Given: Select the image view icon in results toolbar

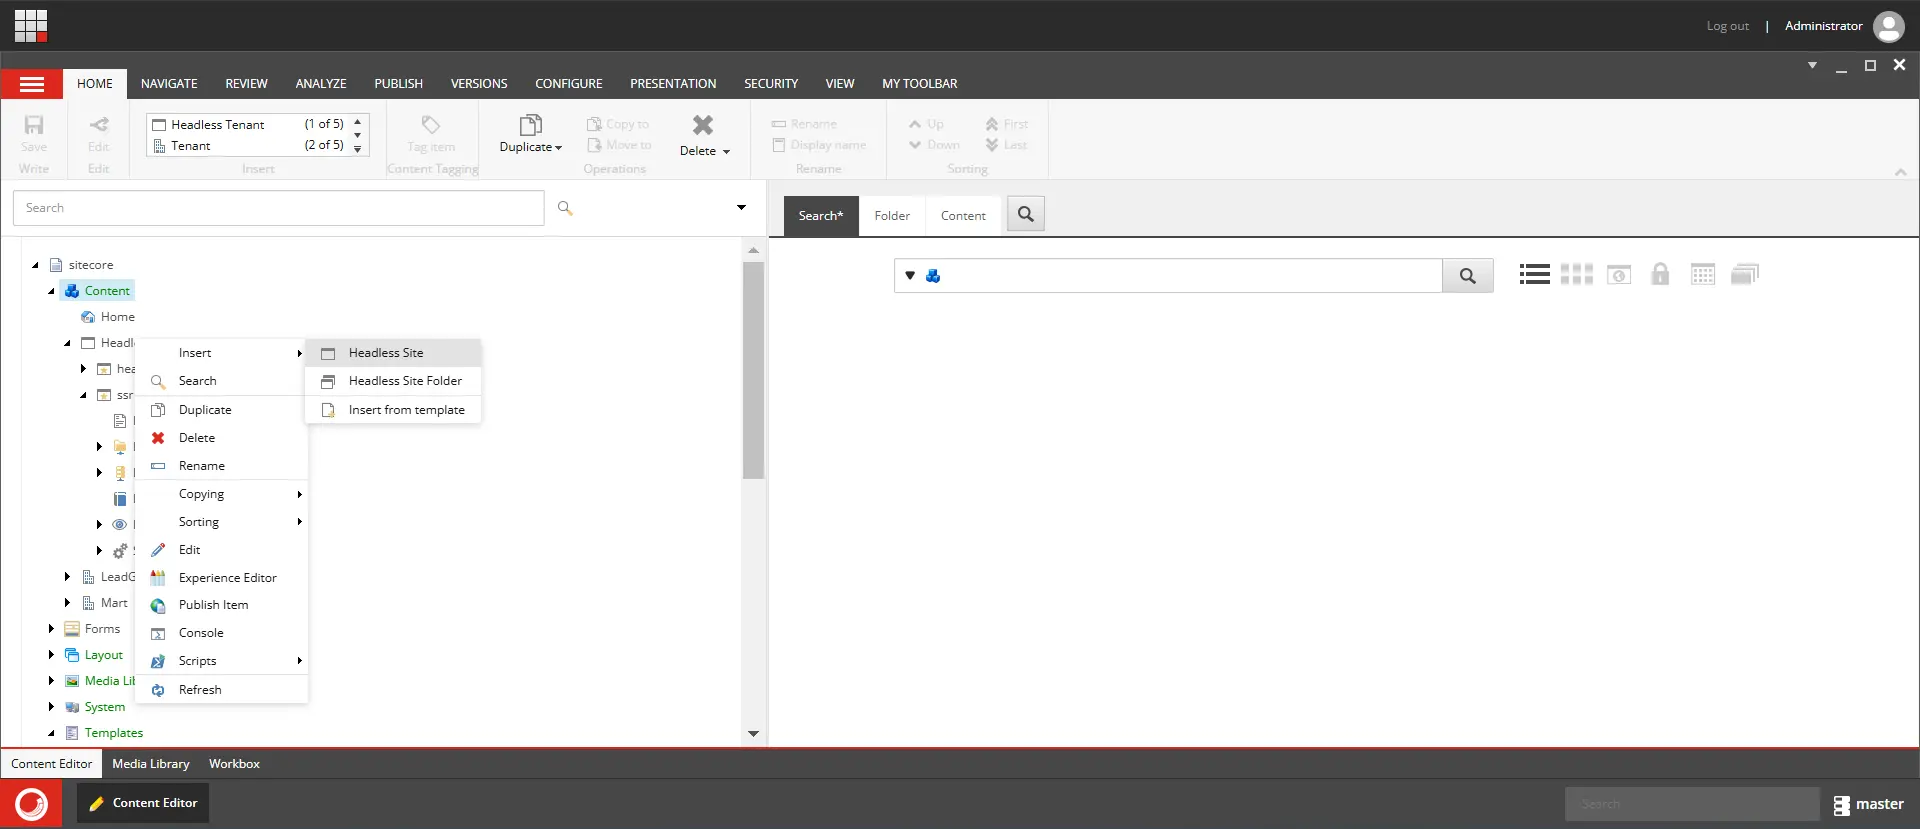Looking at the screenshot, I should [x=1619, y=274].
